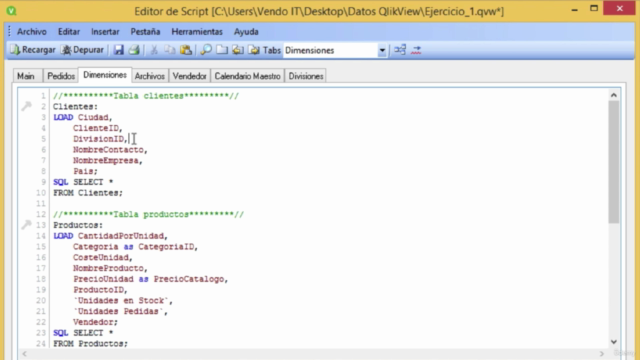Screen dimensions: 640x360
Task: Click 'LOAD Ciudad,' on line 3
Action: tap(82, 118)
